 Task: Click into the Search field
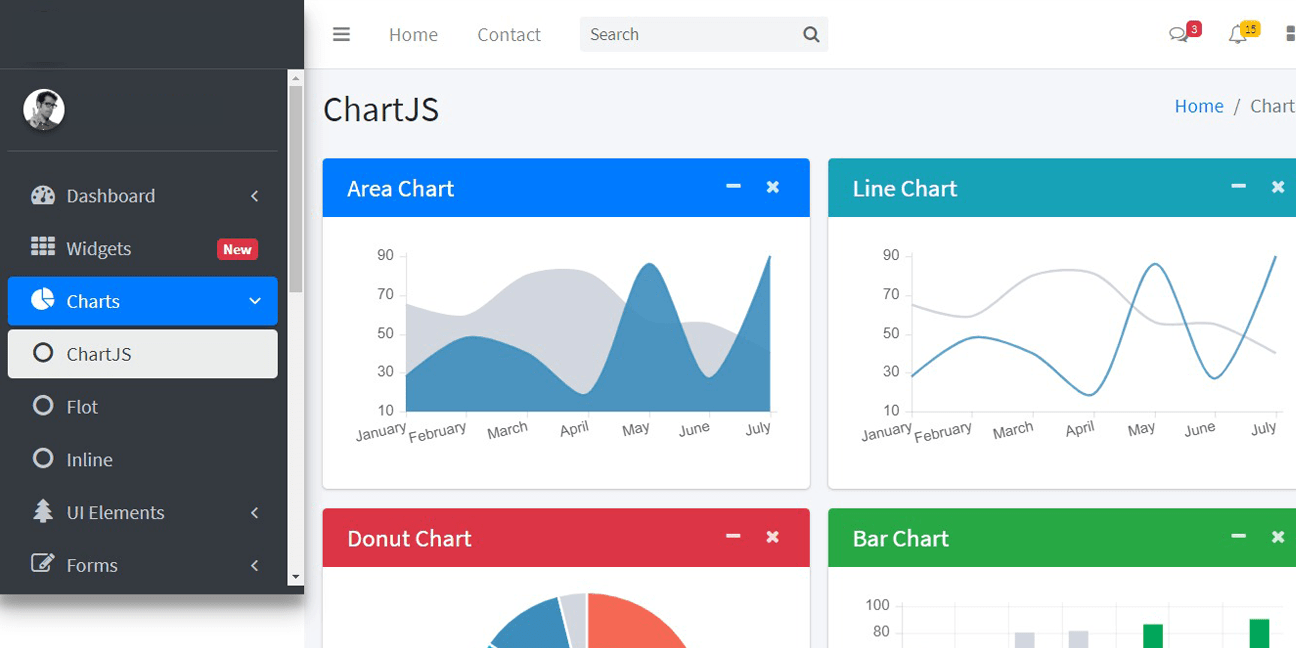click(x=690, y=35)
